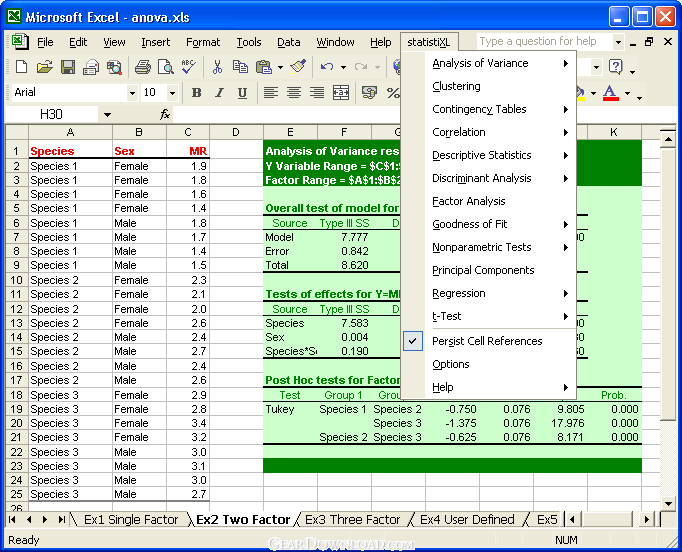Open the Nonparametric Tests submenu
Viewport: 682px width, 552px height.
500,247
